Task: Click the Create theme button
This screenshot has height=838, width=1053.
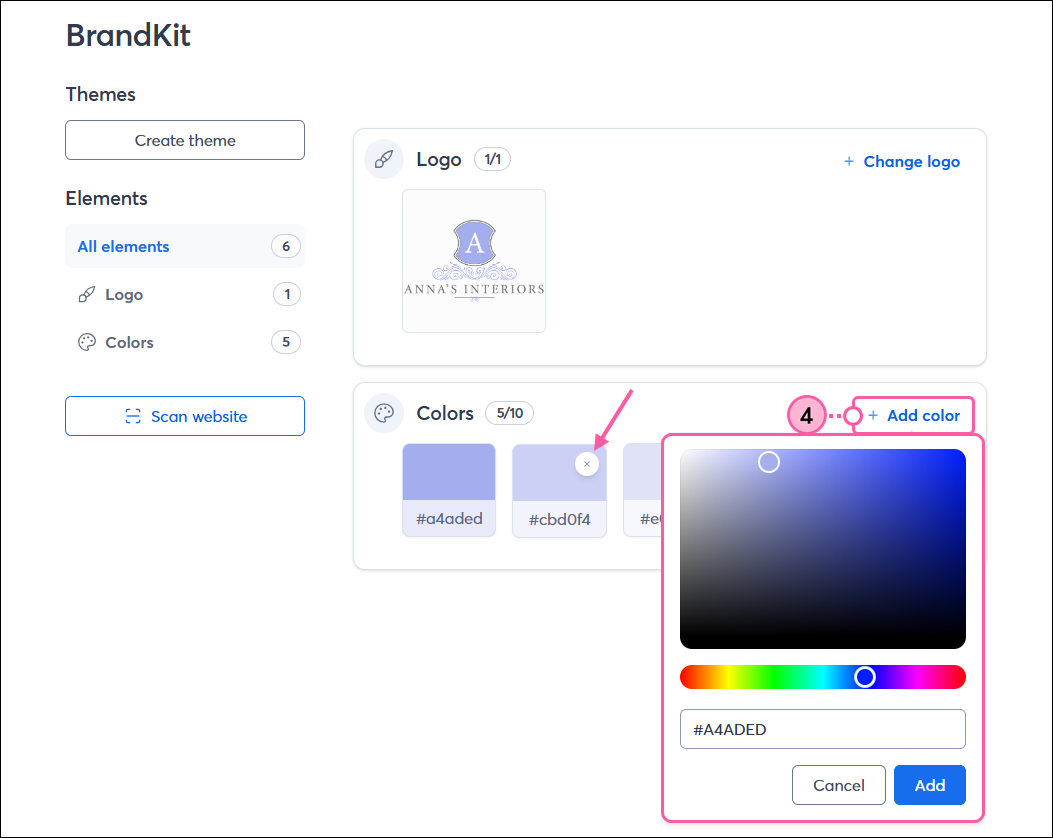Action: click(x=184, y=140)
